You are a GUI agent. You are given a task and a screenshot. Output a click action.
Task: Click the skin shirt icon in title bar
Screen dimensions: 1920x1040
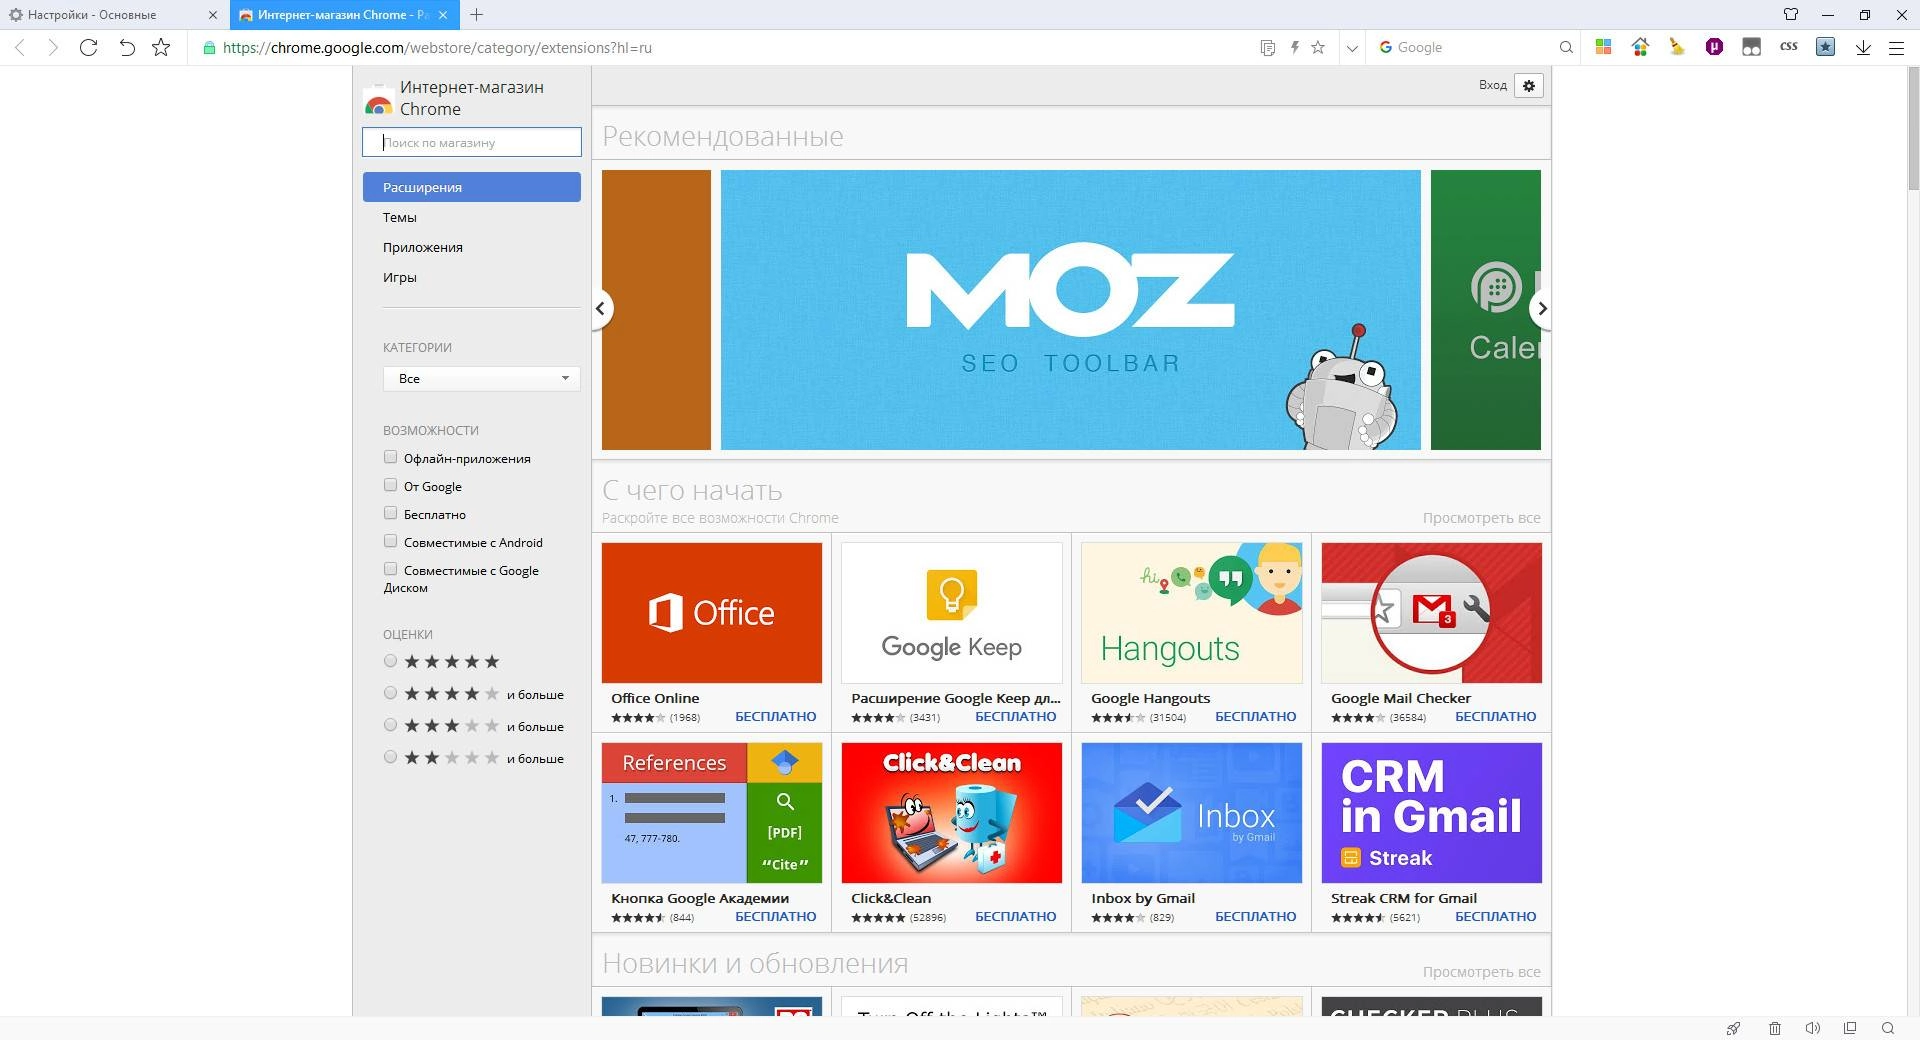[1791, 14]
